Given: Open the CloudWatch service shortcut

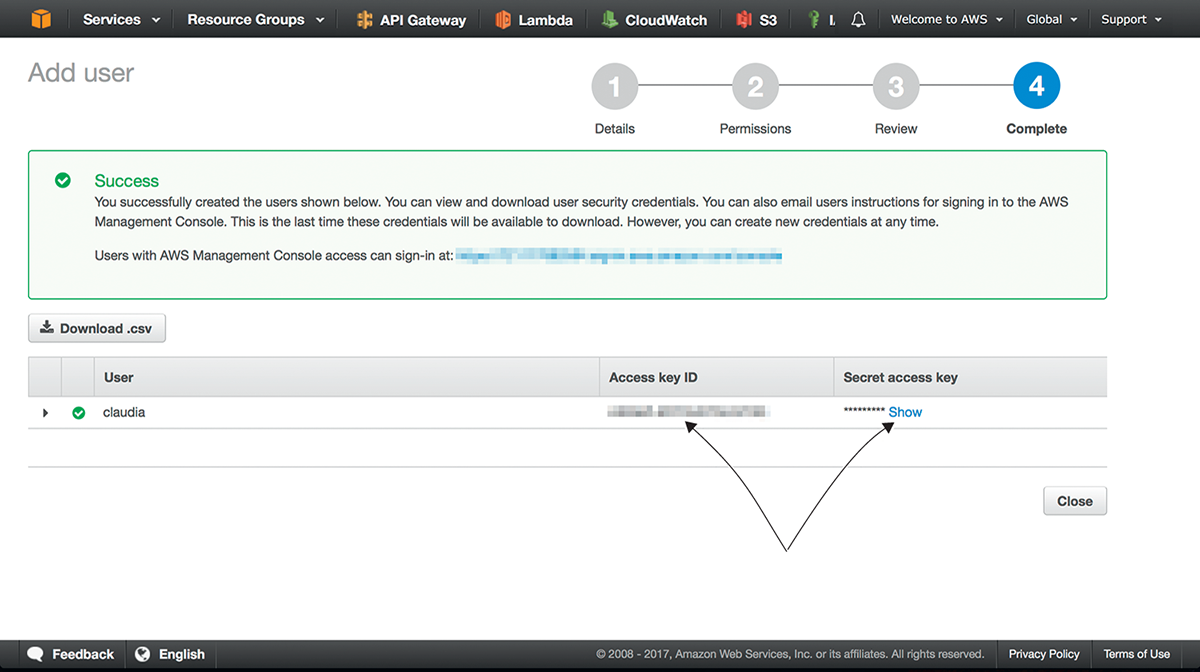Looking at the screenshot, I should 654,20.
